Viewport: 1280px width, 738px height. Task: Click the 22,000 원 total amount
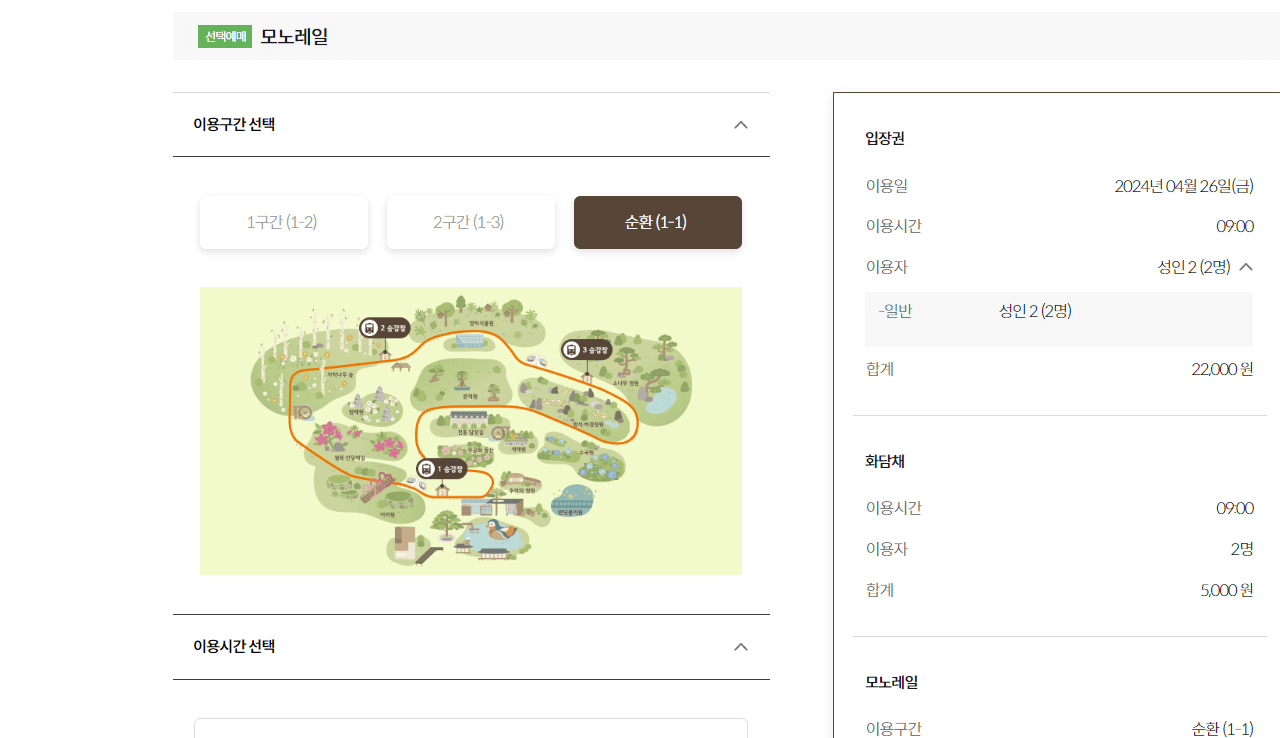1222,369
